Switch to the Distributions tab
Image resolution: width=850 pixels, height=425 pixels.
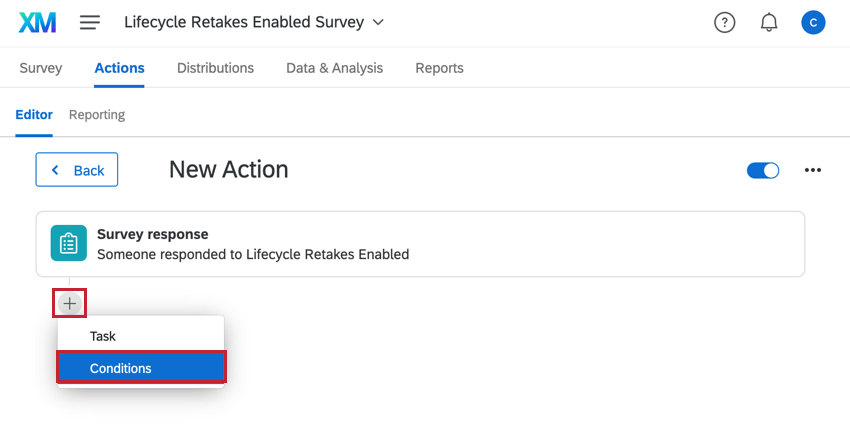215,68
